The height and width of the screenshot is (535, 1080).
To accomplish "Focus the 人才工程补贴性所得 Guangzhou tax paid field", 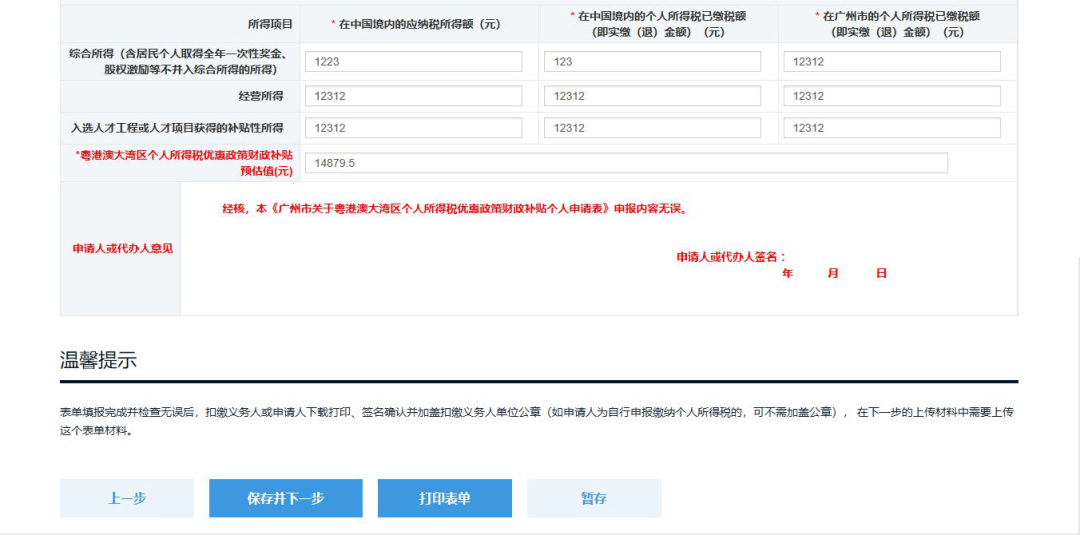I will click(892, 128).
